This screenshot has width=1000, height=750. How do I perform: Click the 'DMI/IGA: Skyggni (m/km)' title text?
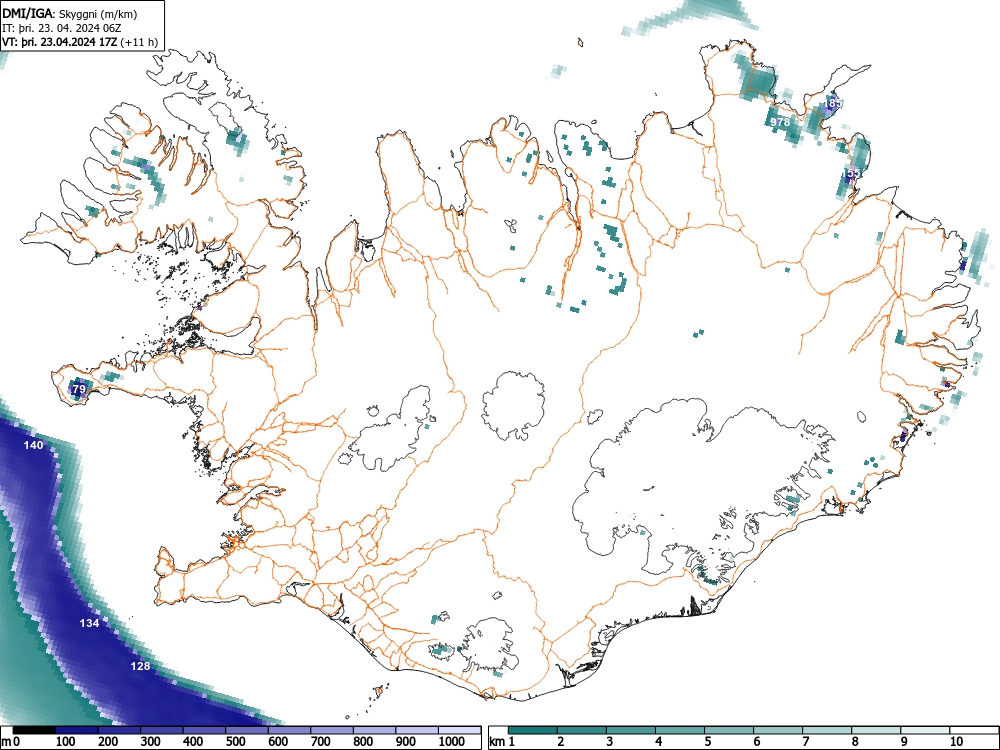point(70,14)
